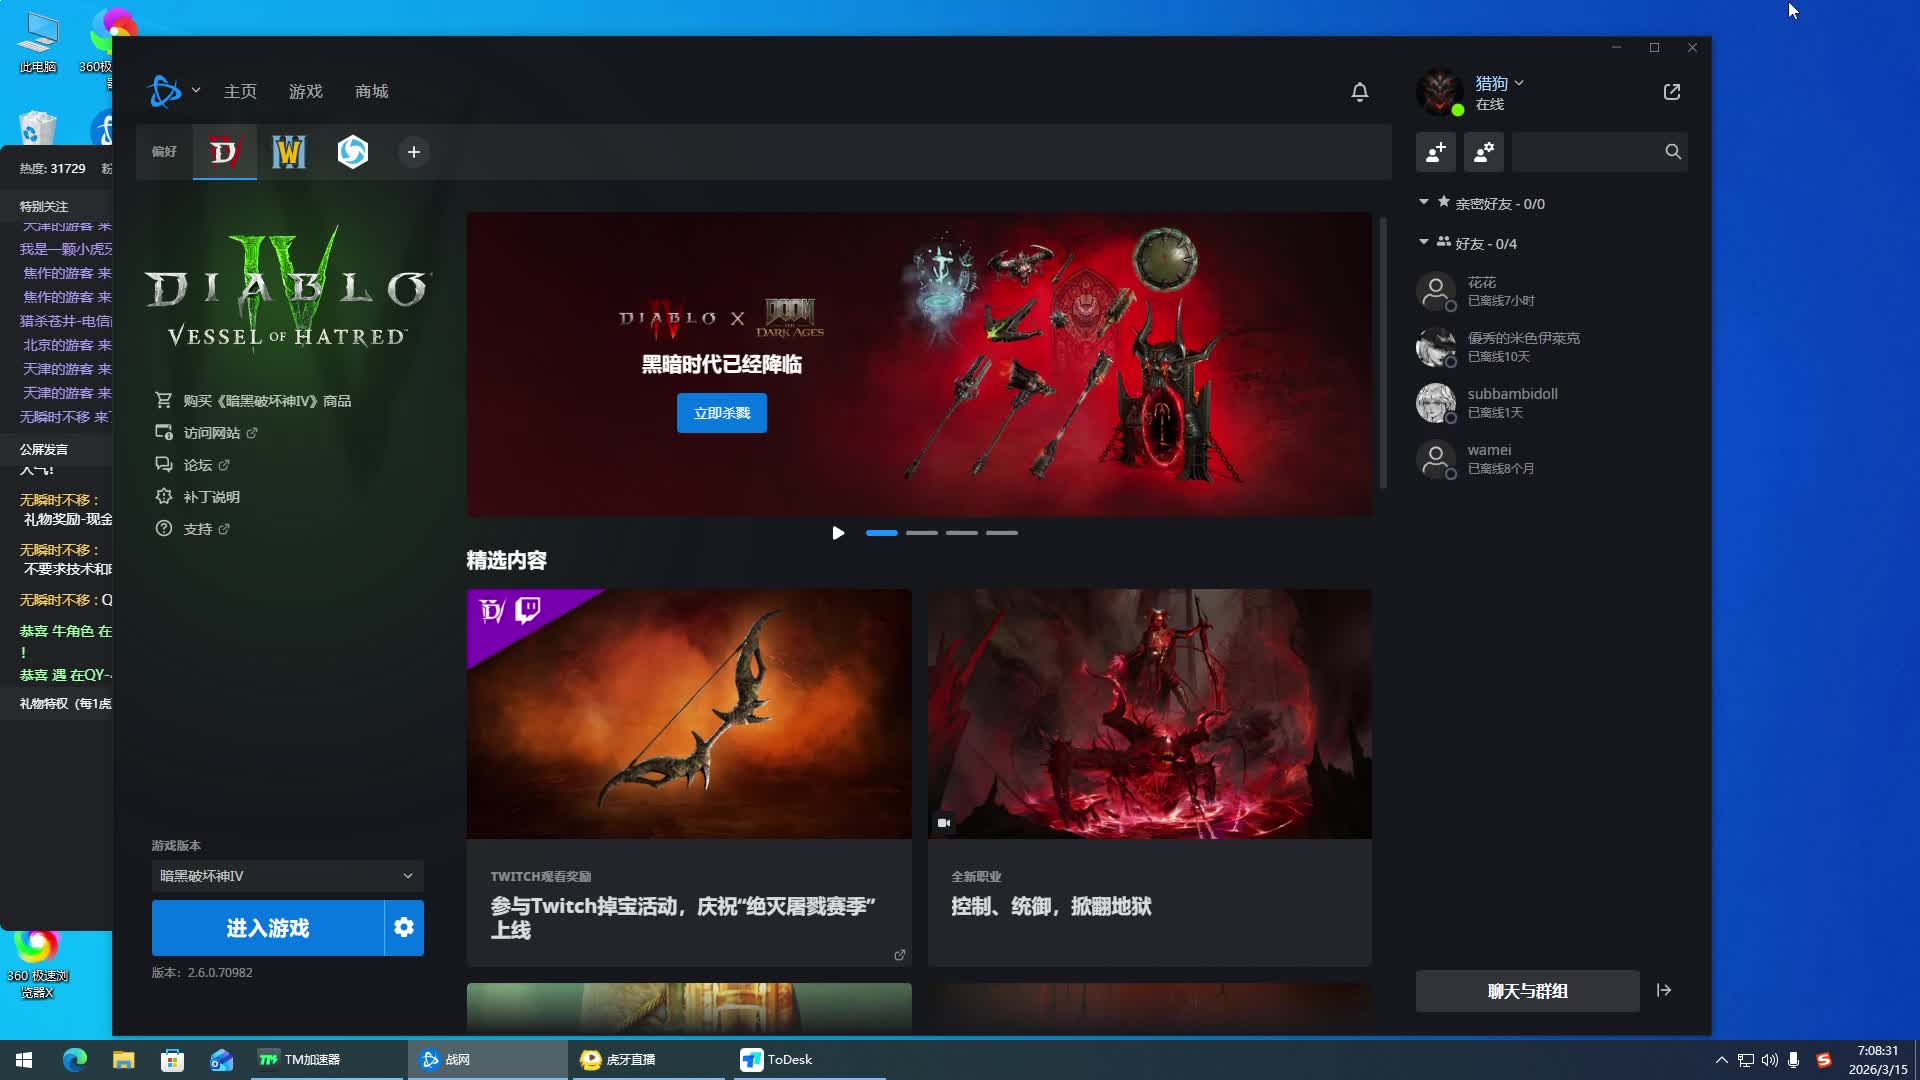Pop out the social panel icon
The image size is (1920, 1080).
1671,92
